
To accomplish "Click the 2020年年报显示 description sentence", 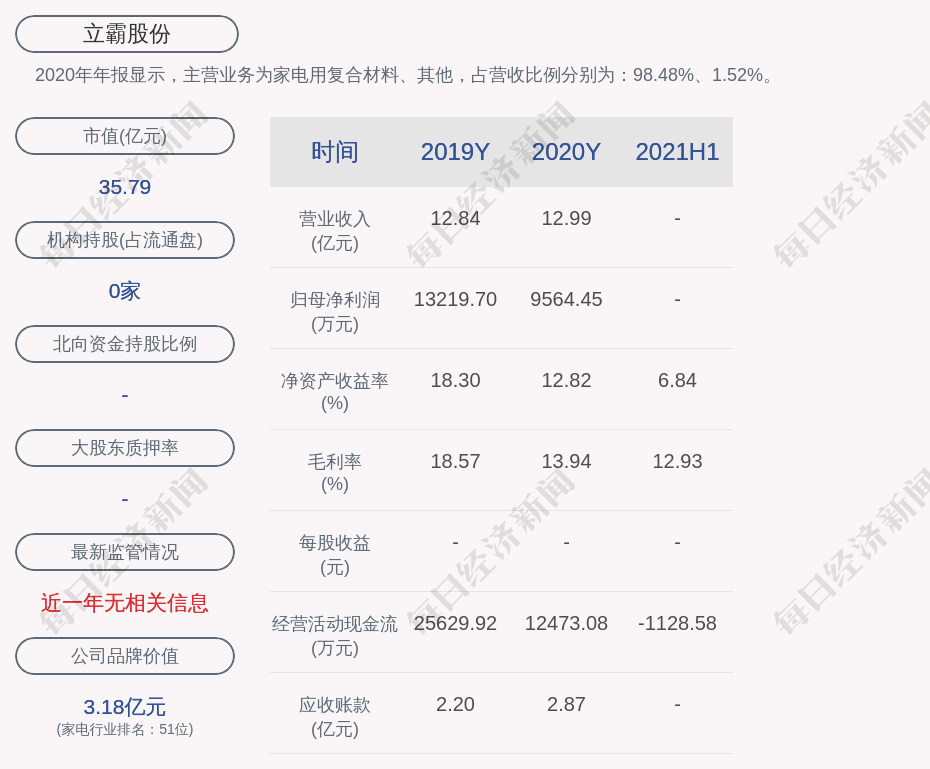I will [405, 75].
